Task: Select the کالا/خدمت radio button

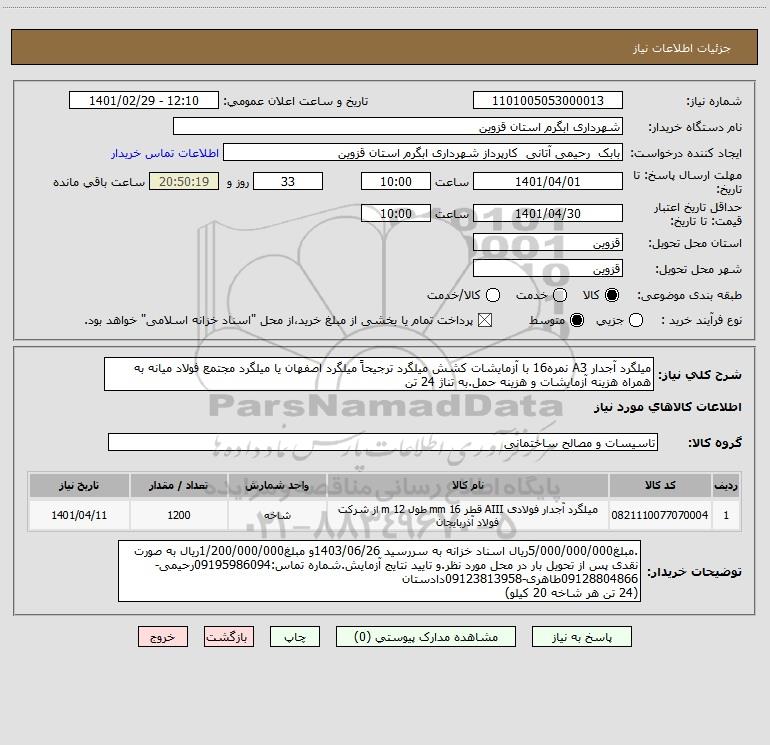Action: tap(493, 295)
